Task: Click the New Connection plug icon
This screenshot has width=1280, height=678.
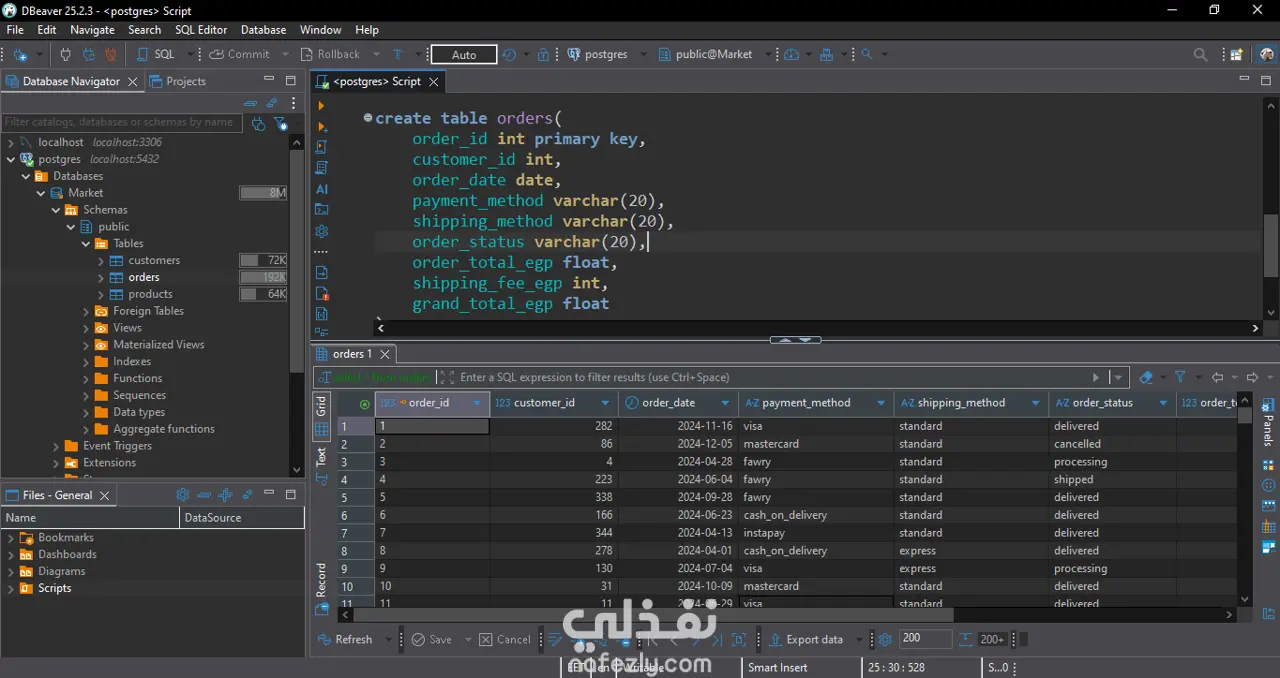Action: coord(20,55)
